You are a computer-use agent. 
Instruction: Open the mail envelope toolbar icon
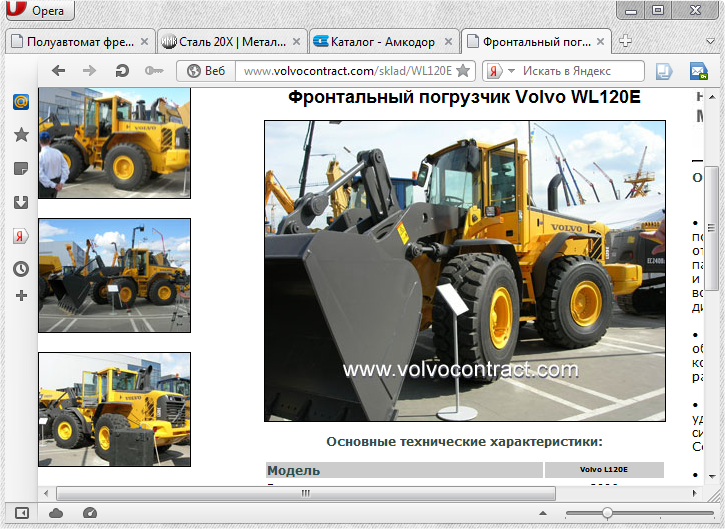pyautogui.click(x=699, y=71)
